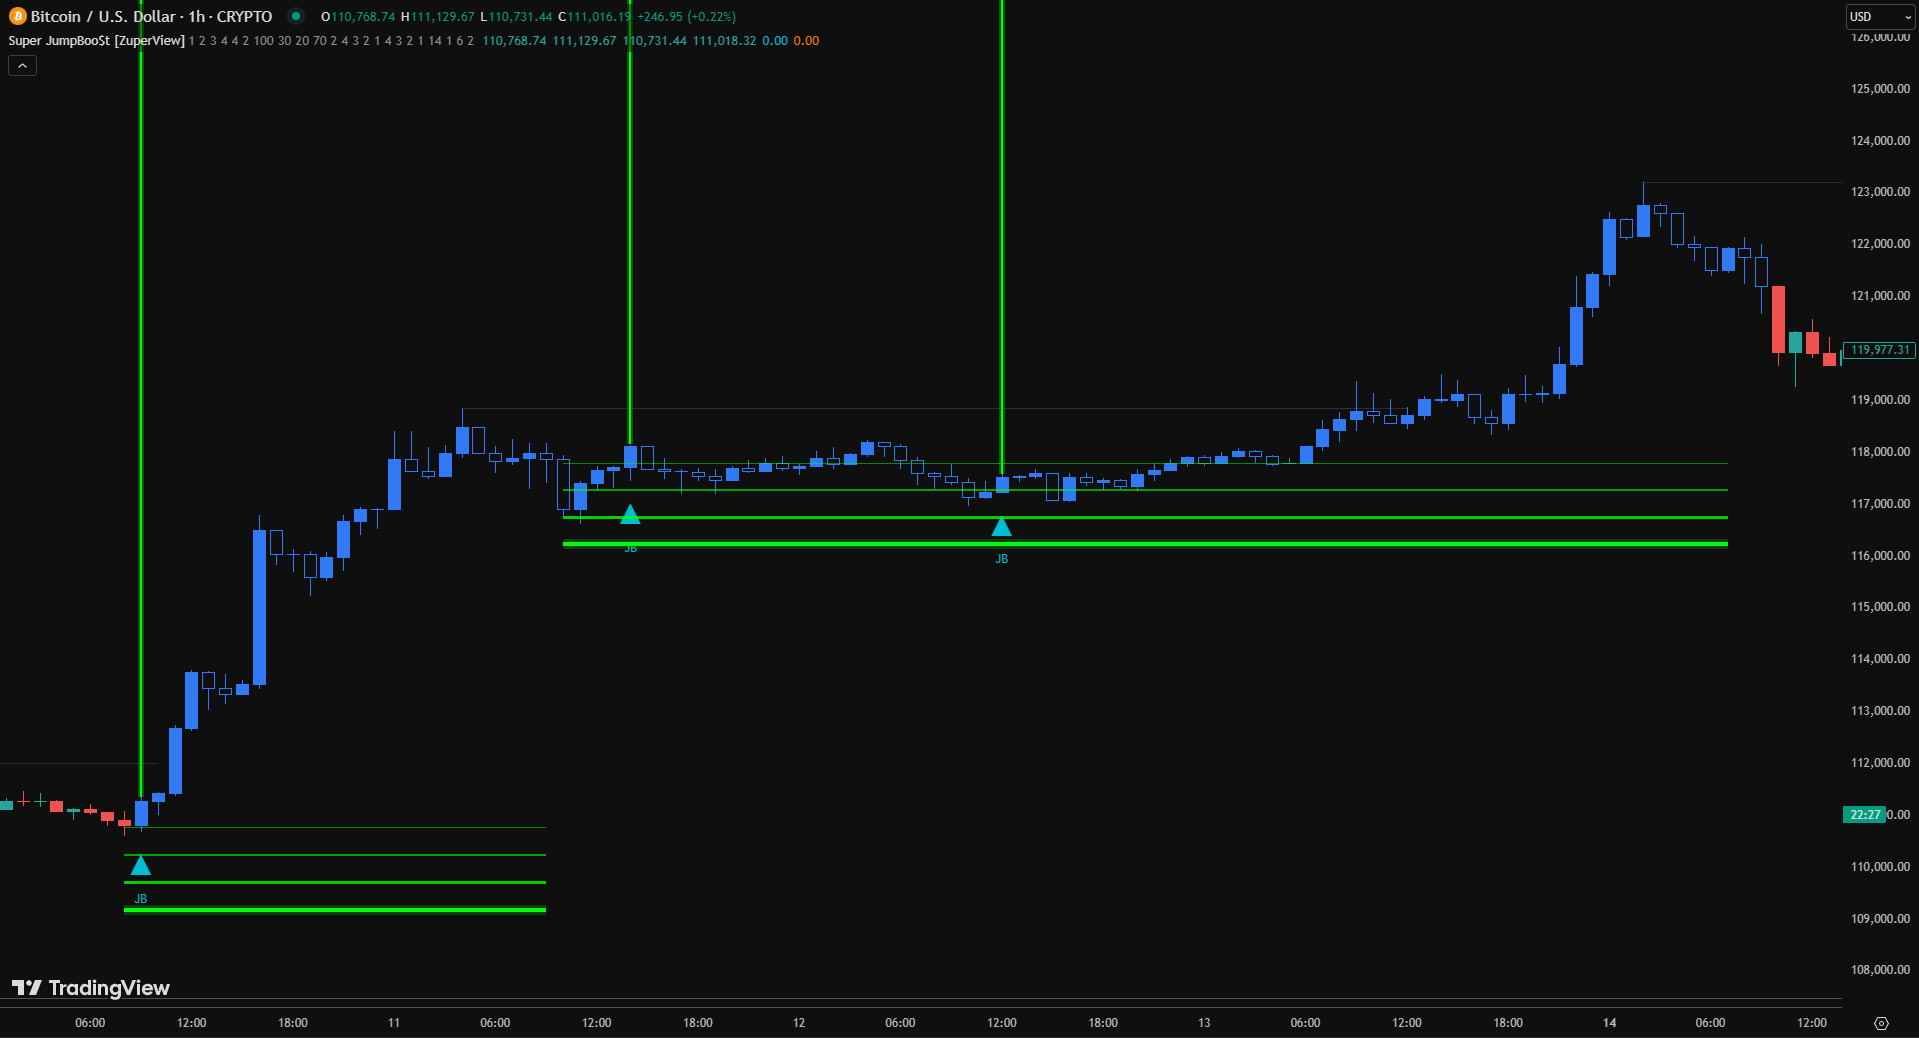This screenshot has width=1919, height=1038.
Task: Click the Bitcoin logo icon
Action: (x=17, y=16)
